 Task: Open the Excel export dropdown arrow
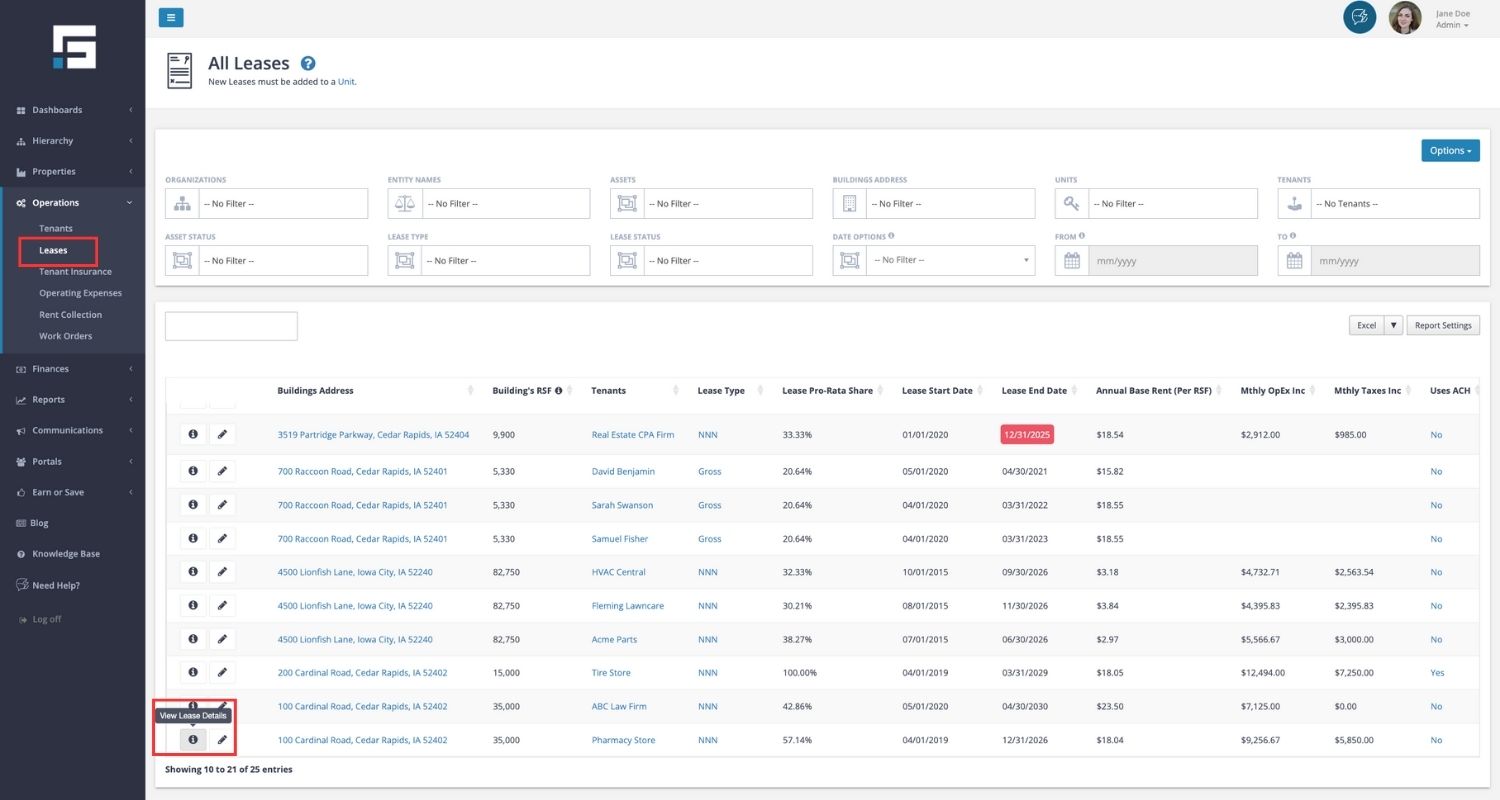pyautogui.click(x=1393, y=325)
